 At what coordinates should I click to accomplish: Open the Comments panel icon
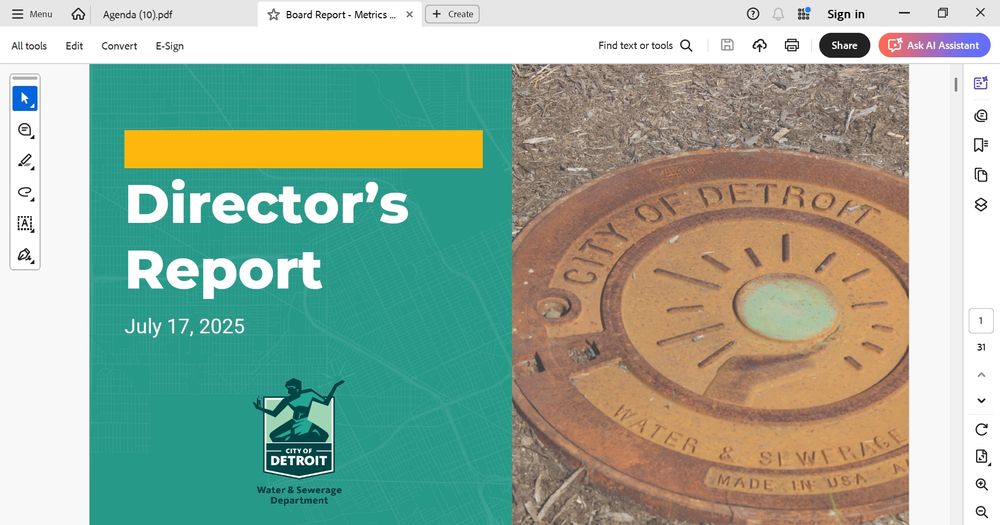[981, 115]
